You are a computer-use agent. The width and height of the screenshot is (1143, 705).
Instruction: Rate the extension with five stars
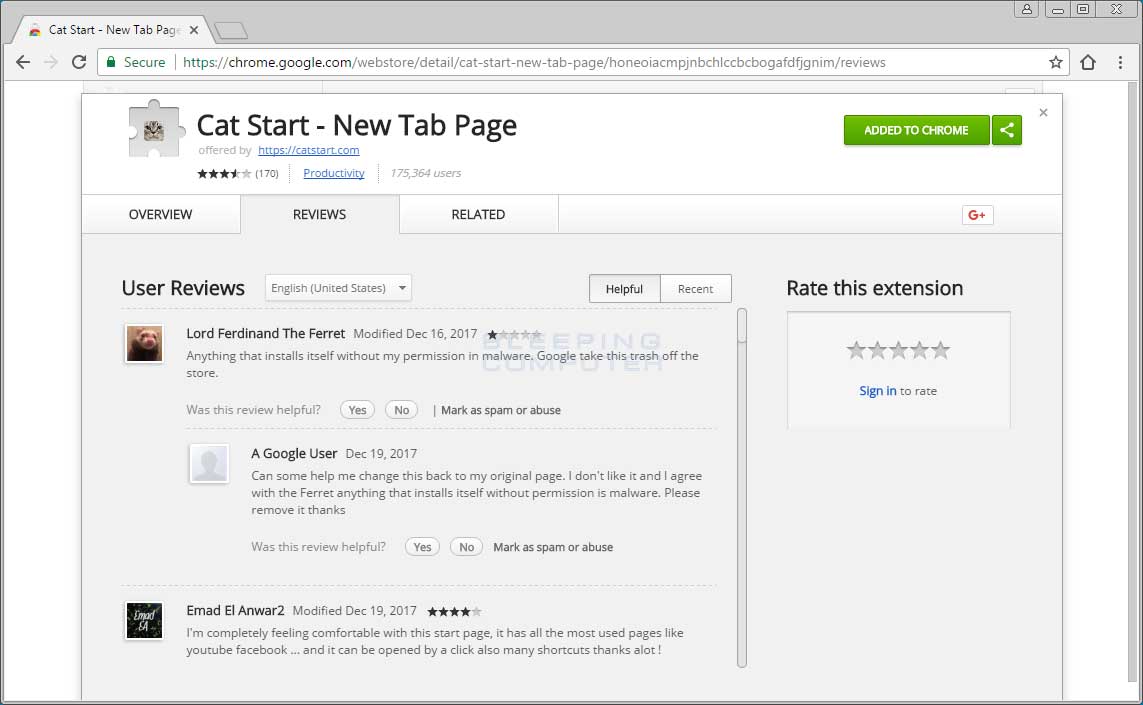coord(940,350)
